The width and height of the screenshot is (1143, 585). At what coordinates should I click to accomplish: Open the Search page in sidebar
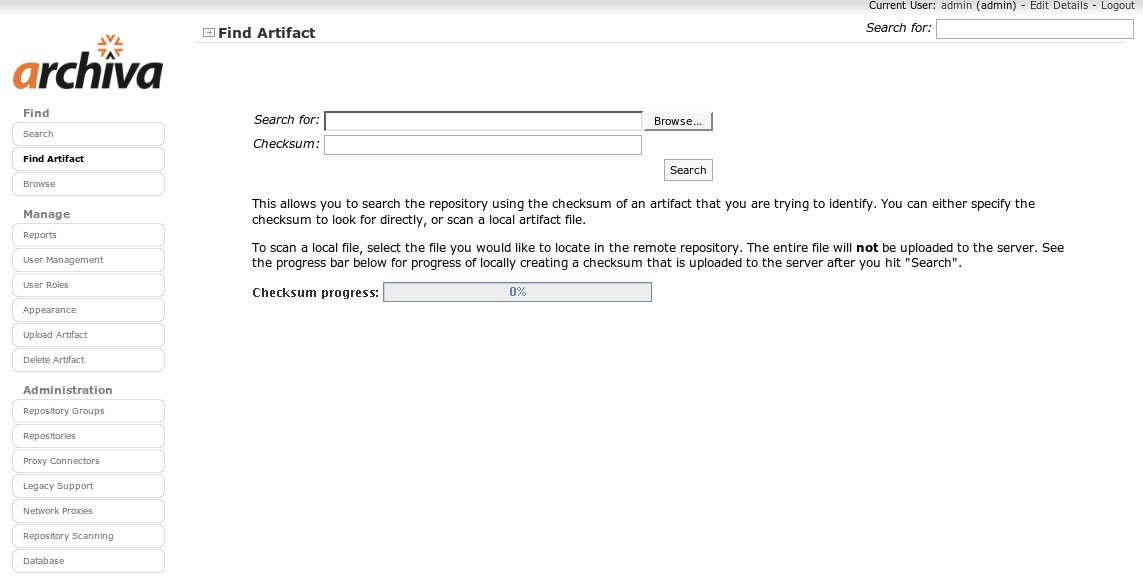88,134
